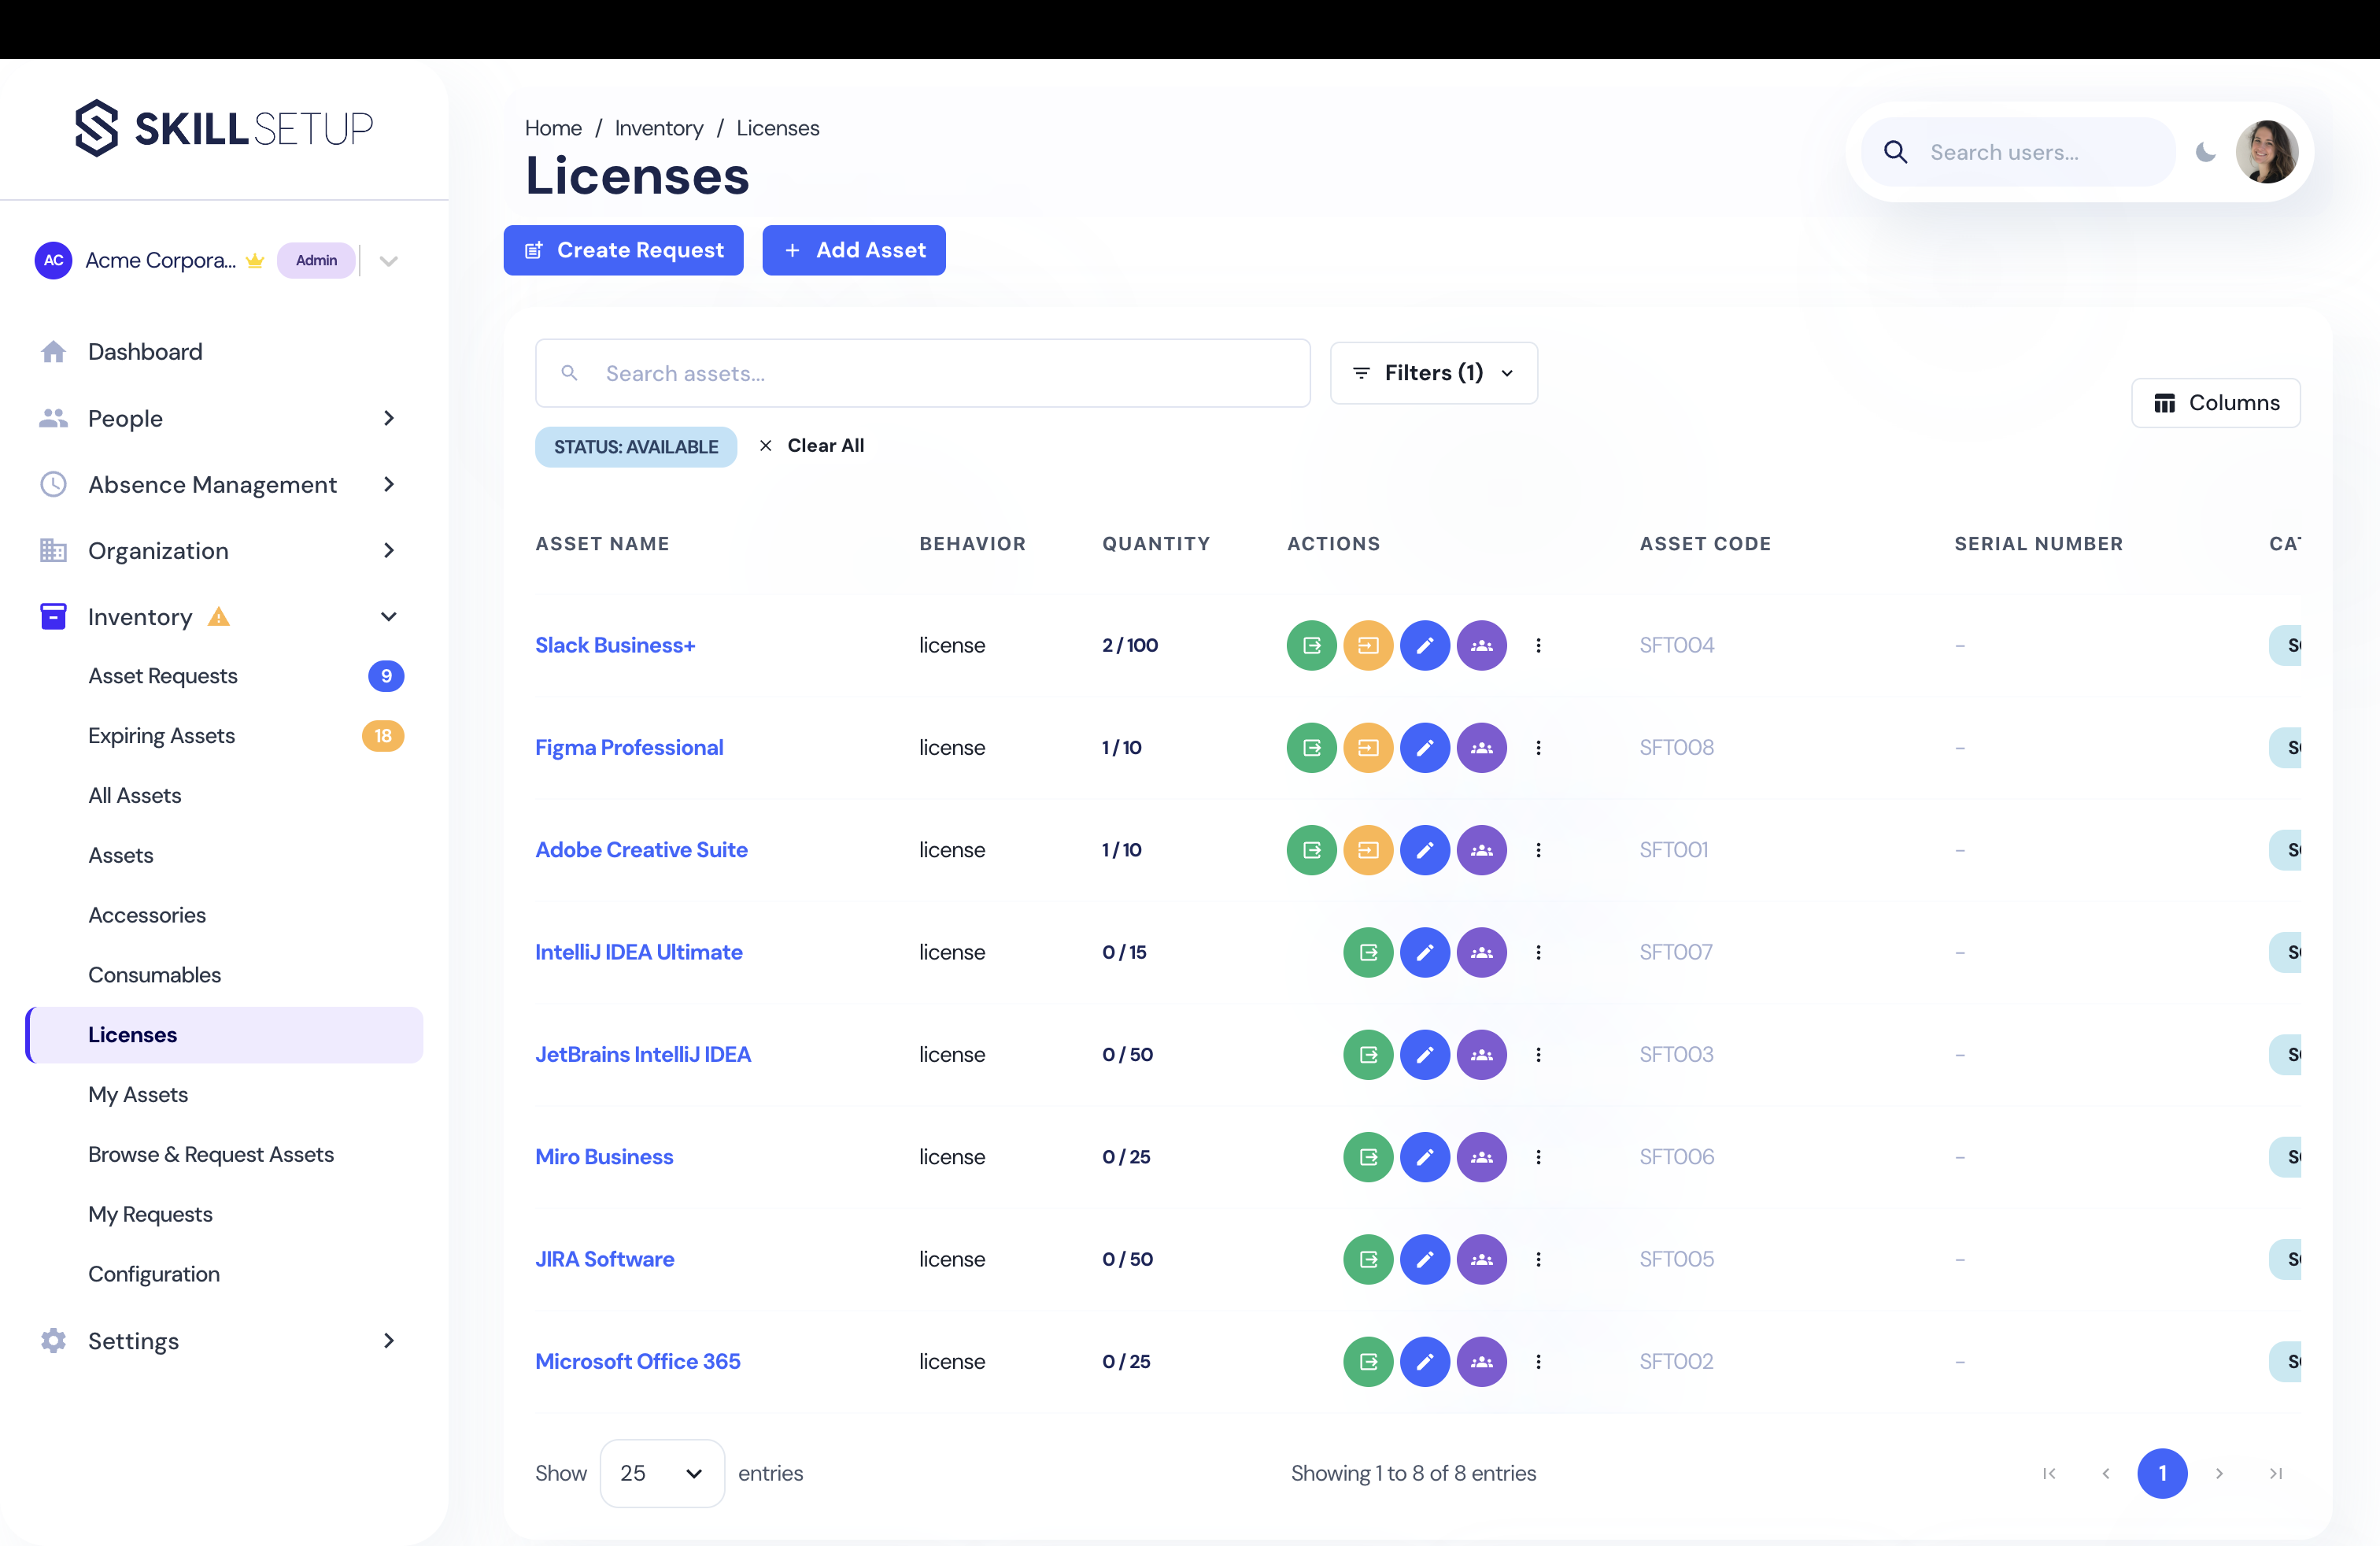Toggle dark mode with the moon icon
Image resolution: width=2380 pixels, height=1546 pixels.
(2206, 152)
